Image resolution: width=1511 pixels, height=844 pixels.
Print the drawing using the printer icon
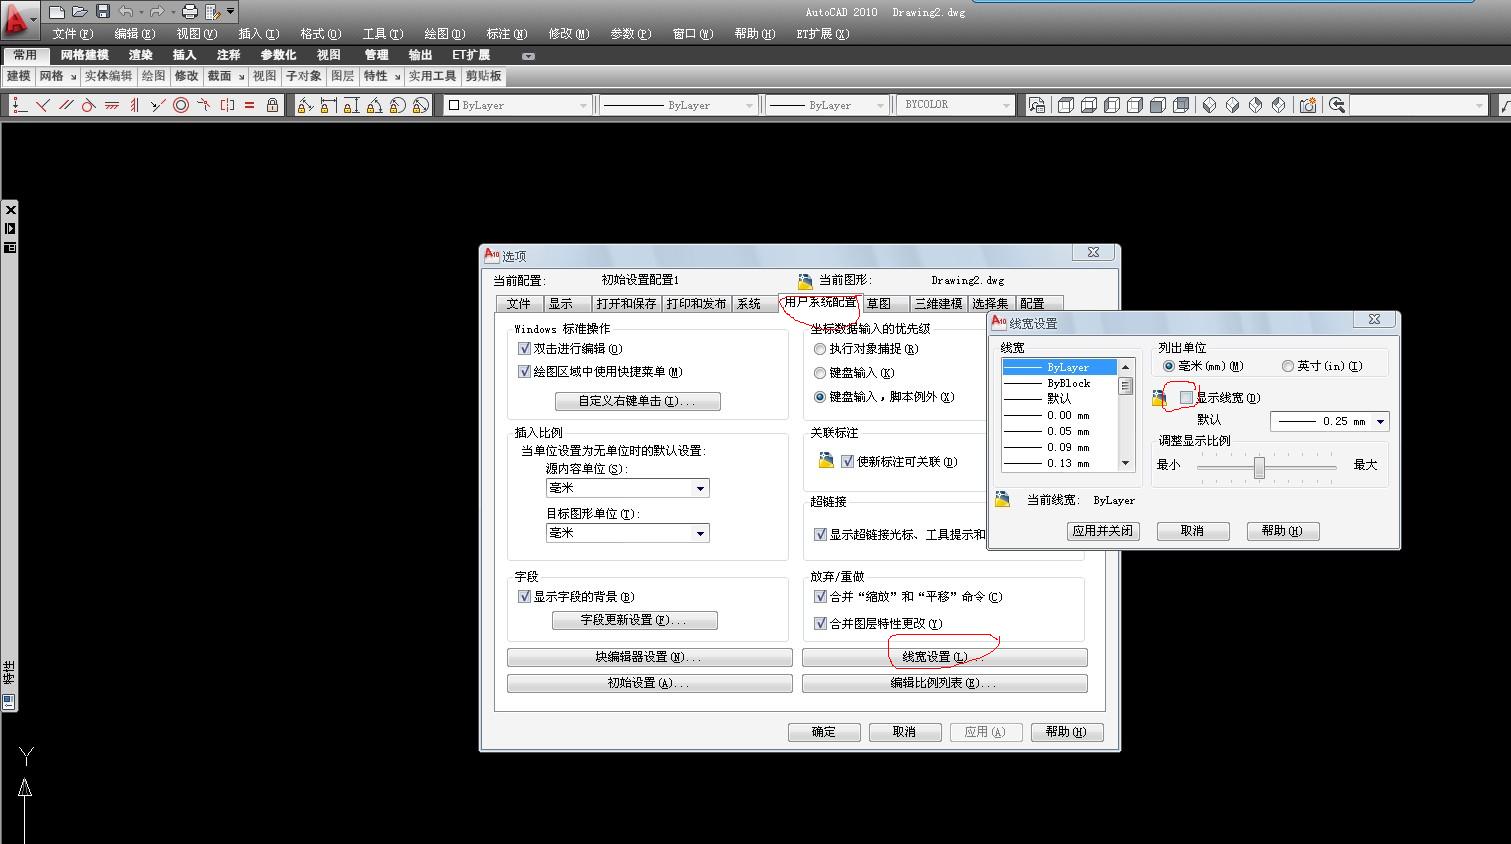pyautogui.click(x=190, y=12)
